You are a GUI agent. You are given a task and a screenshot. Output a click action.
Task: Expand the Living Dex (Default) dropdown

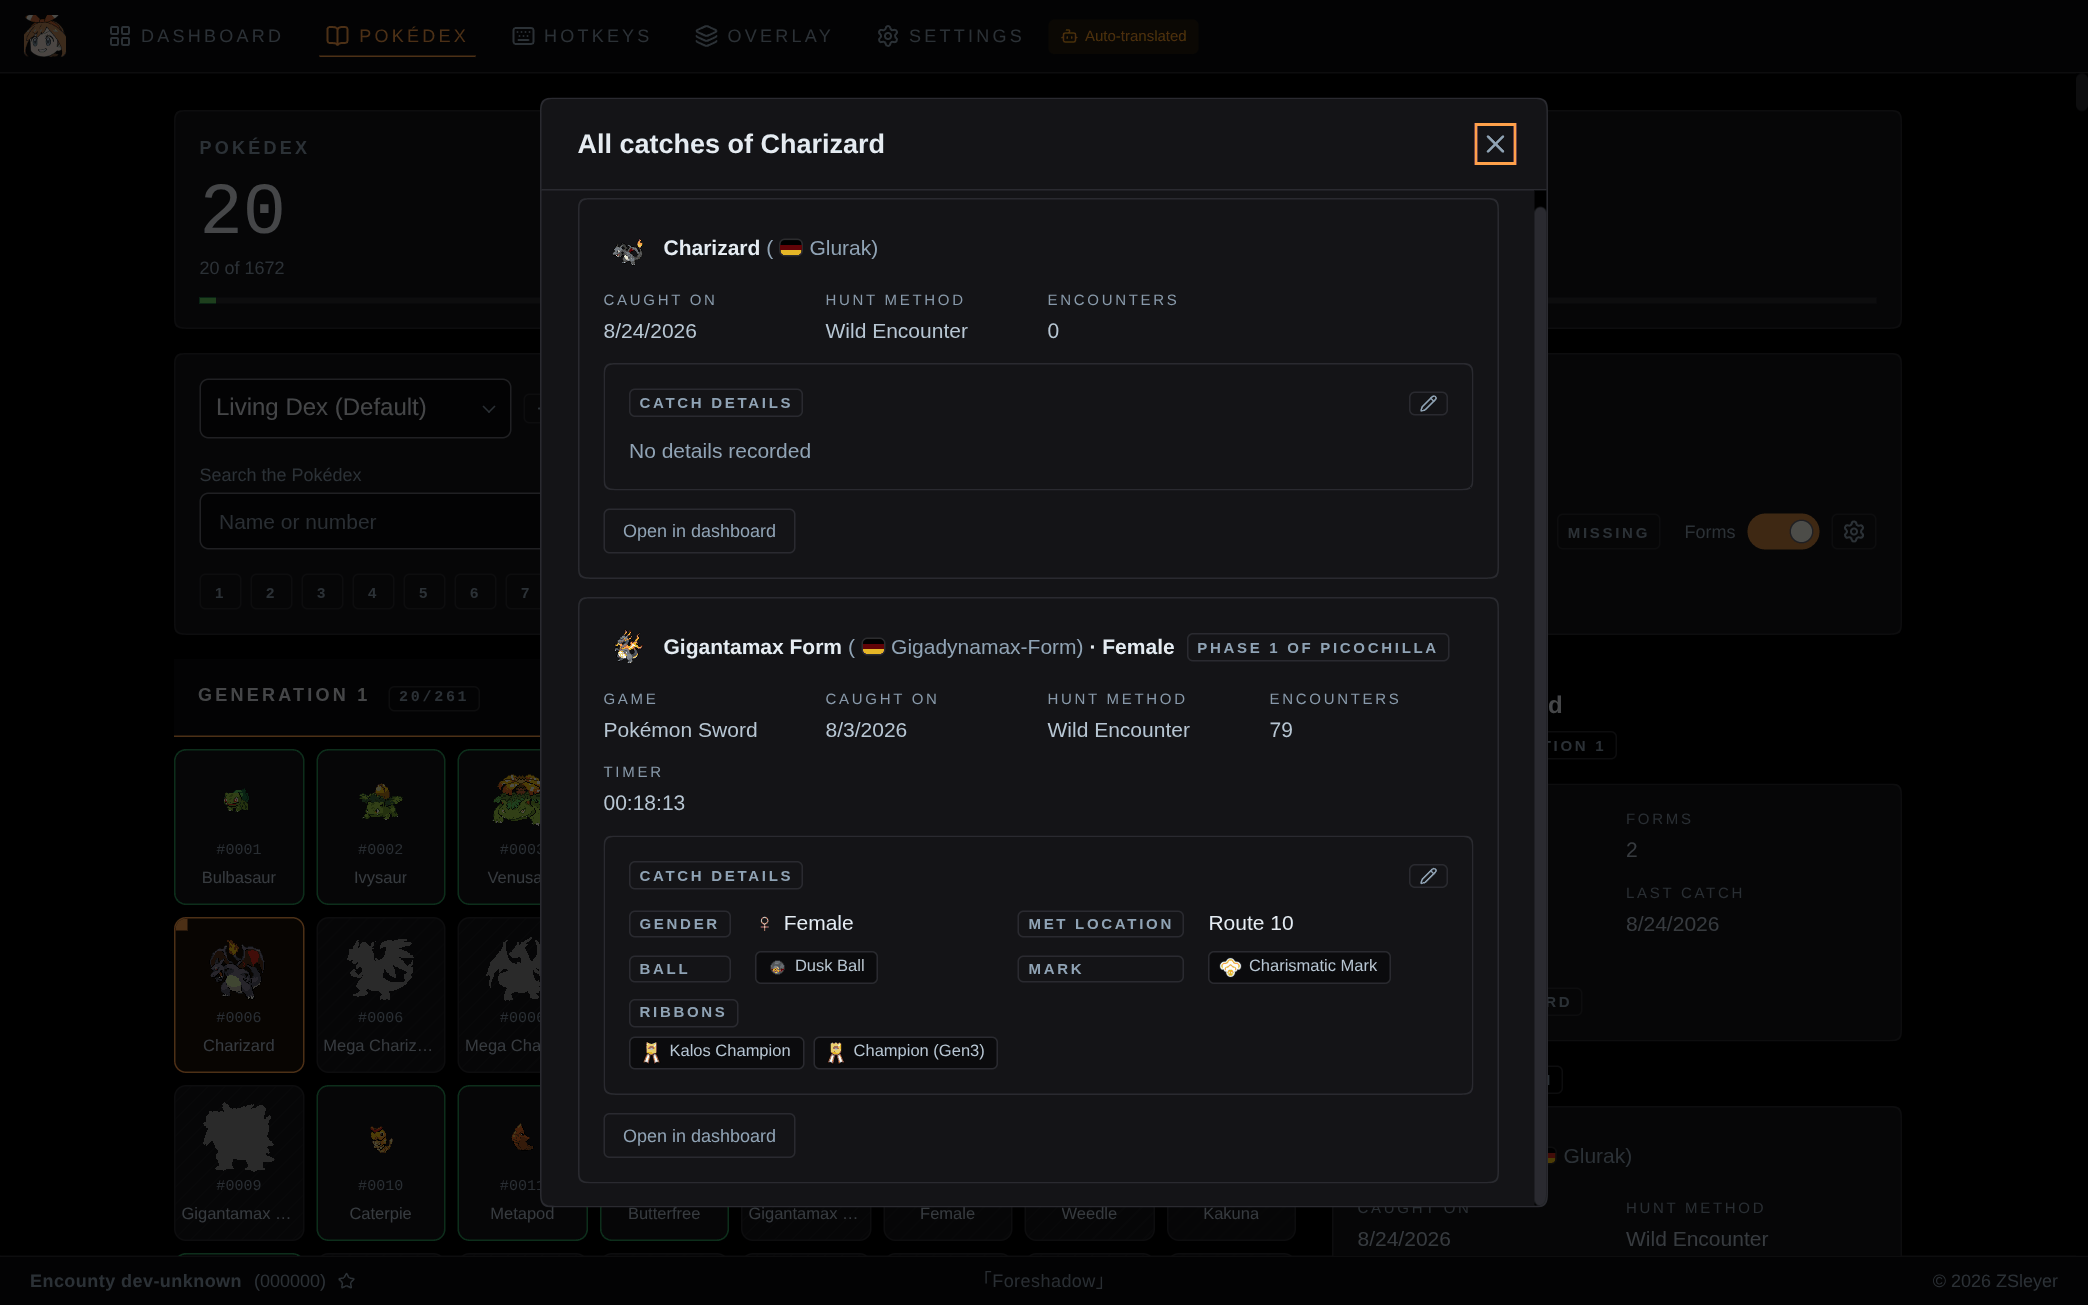coord(355,408)
